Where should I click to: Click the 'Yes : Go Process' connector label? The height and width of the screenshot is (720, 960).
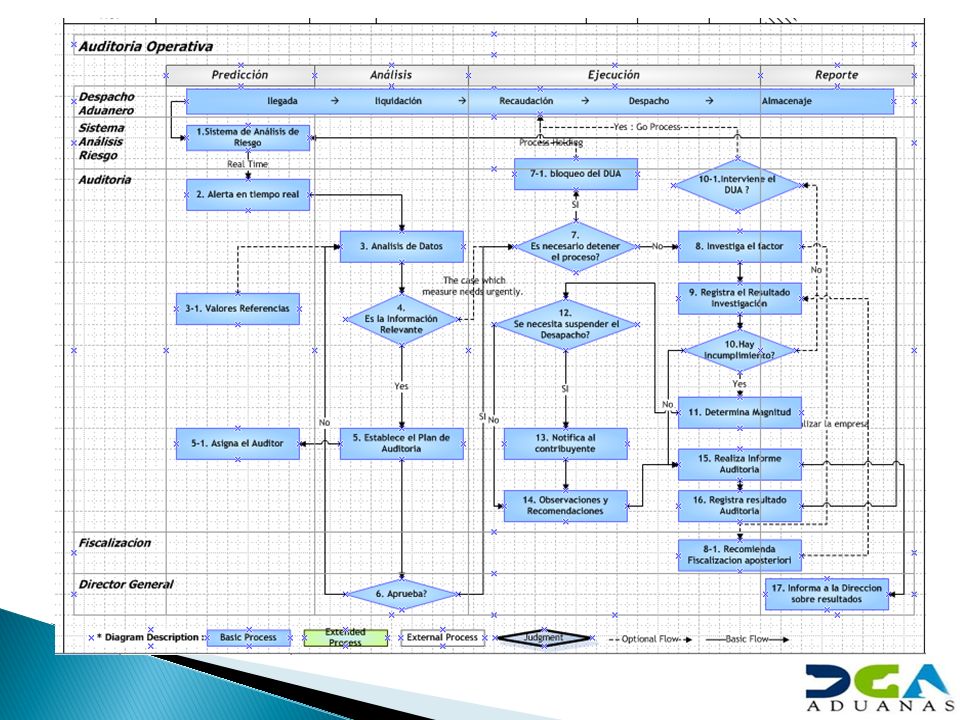[x=647, y=127]
